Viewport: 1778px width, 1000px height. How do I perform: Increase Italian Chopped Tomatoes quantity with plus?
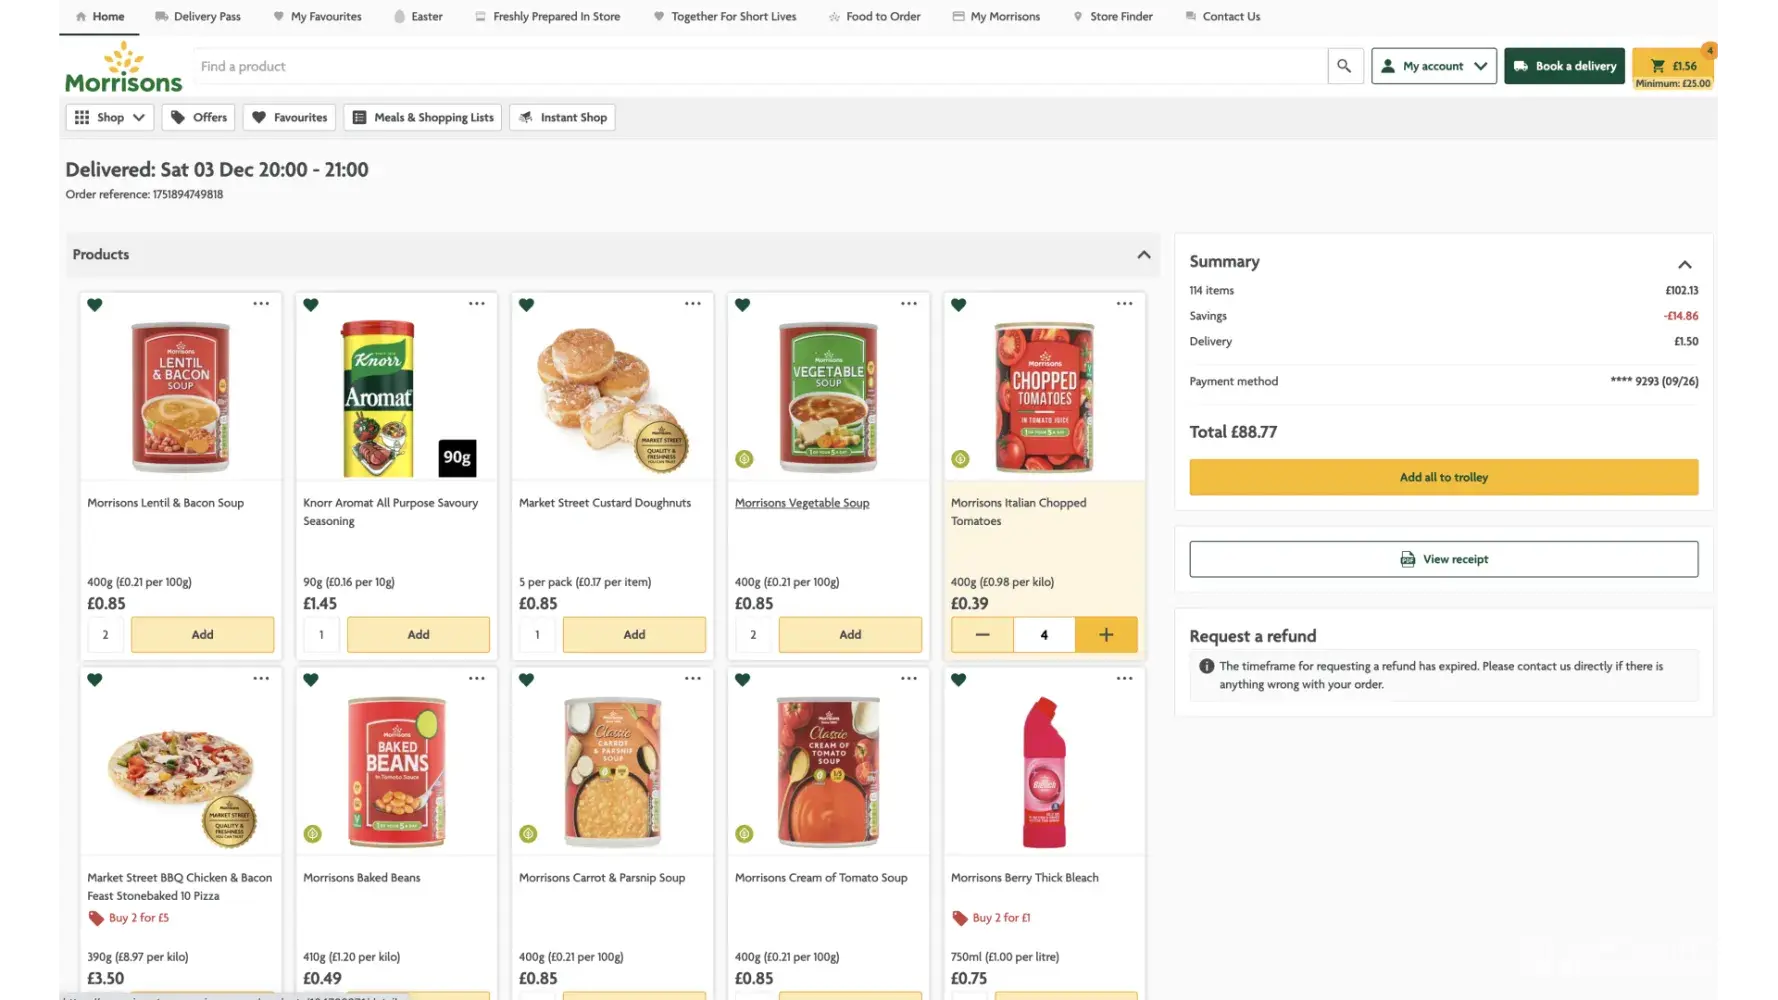pos(1106,635)
